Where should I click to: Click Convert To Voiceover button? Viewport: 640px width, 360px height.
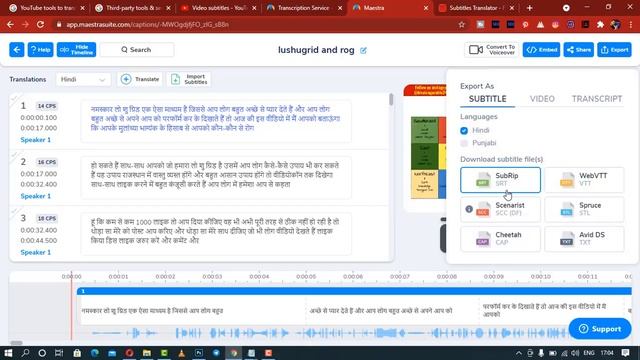click(491, 50)
